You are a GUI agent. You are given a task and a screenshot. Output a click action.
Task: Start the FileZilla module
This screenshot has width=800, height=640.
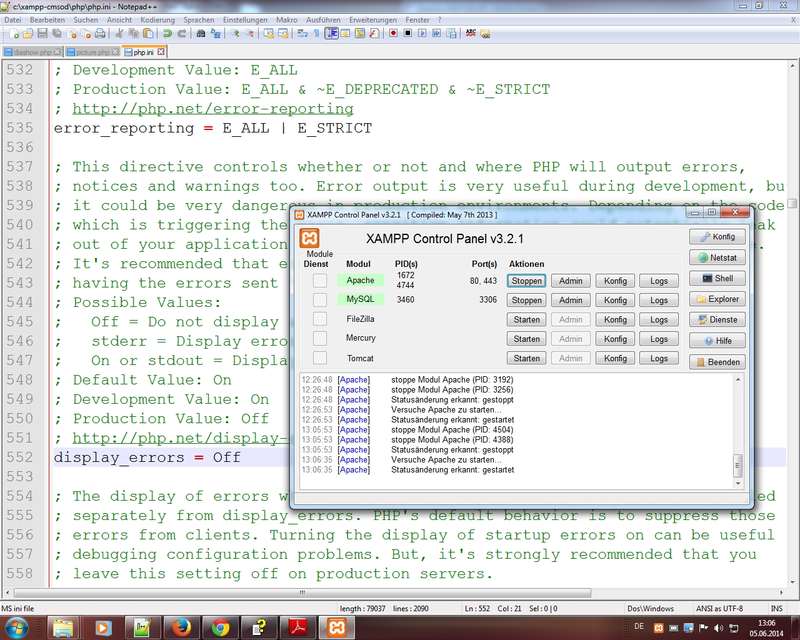coord(526,320)
